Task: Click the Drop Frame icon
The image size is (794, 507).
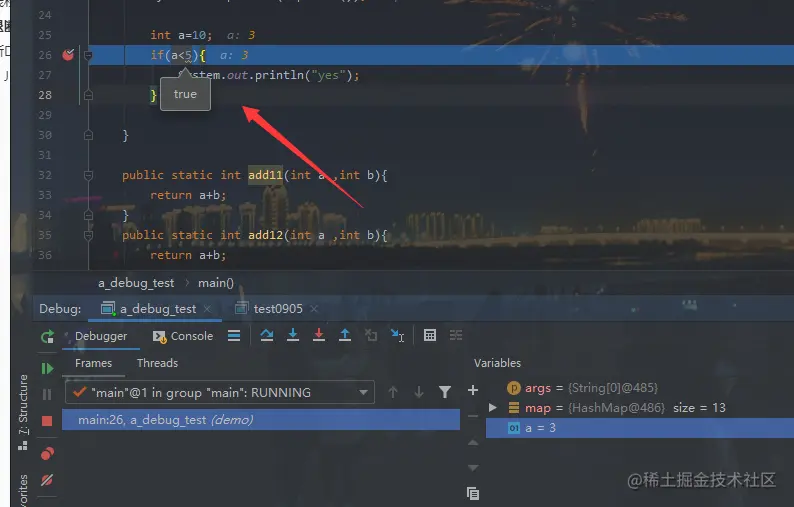Action: click(371, 335)
